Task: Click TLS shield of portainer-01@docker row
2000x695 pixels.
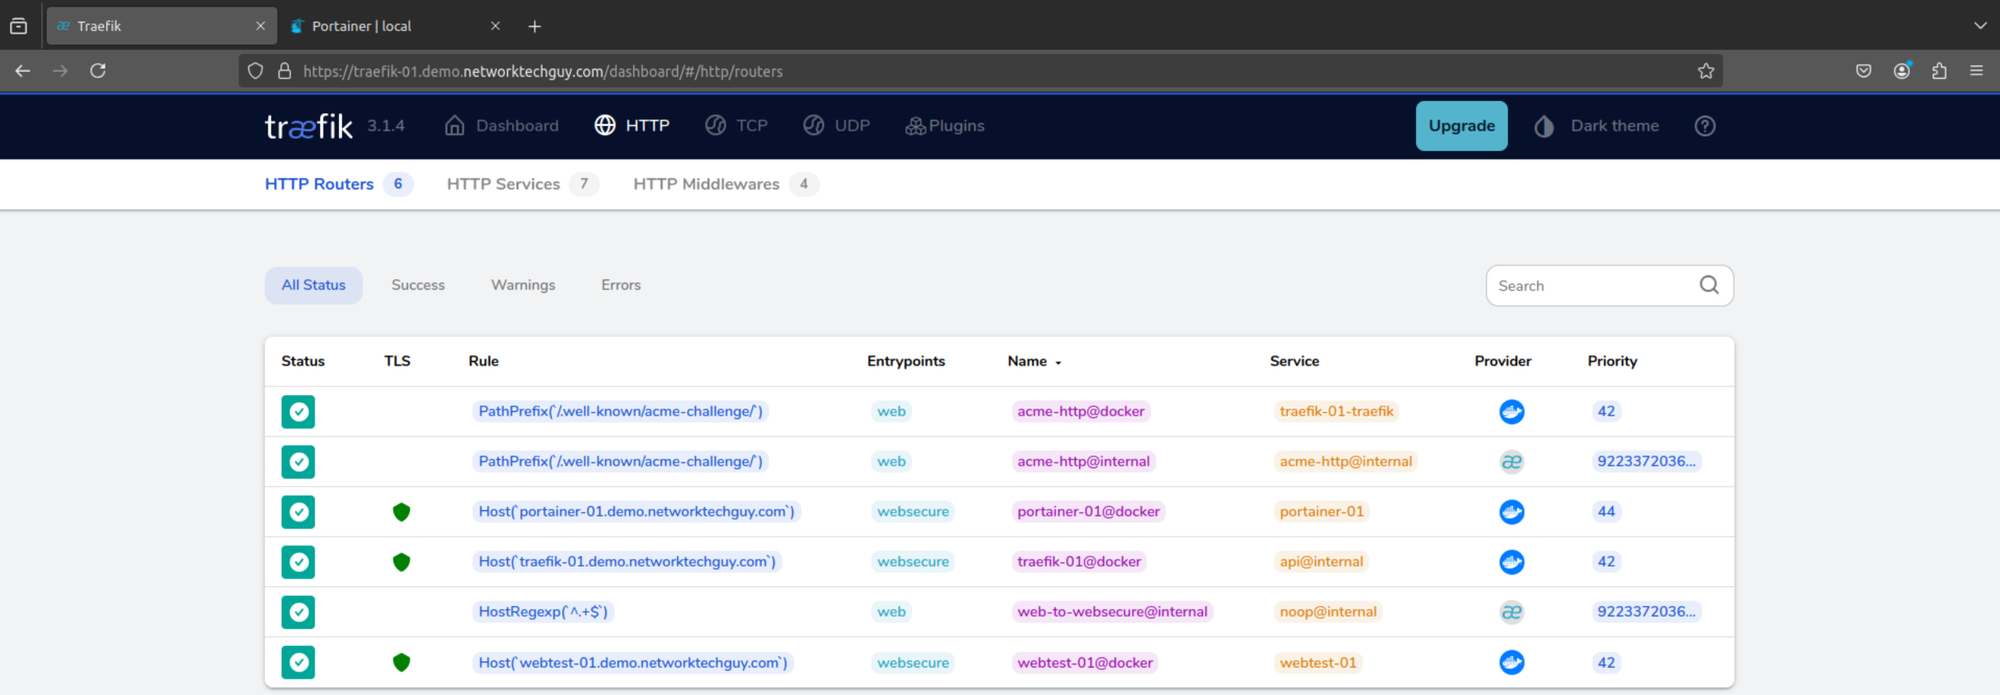Action: 401,512
